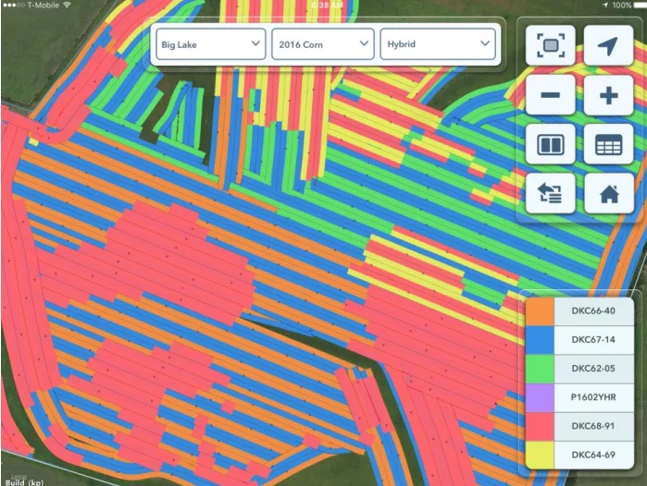The width and height of the screenshot is (647, 486).
Task: Open the split-screen compare view icon
Action: pyautogui.click(x=552, y=146)
